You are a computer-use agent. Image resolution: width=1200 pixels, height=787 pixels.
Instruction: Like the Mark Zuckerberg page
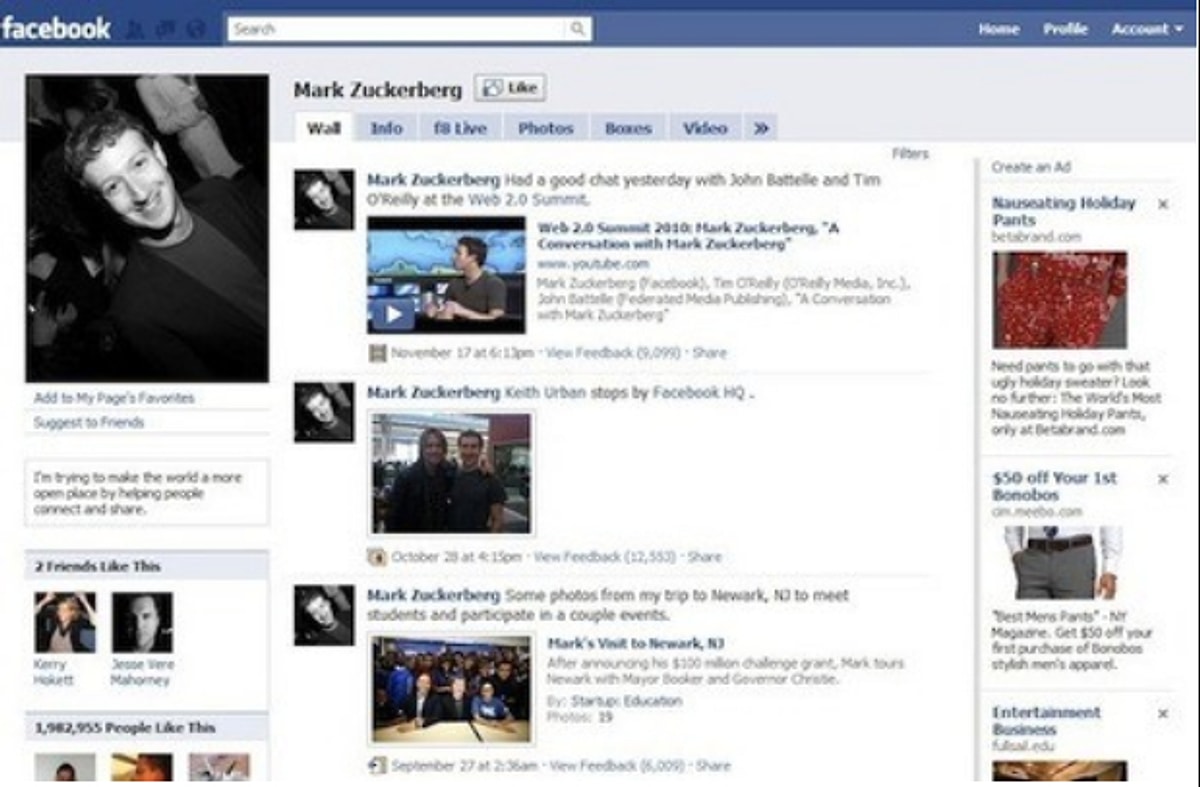click(x=510, y=88)
